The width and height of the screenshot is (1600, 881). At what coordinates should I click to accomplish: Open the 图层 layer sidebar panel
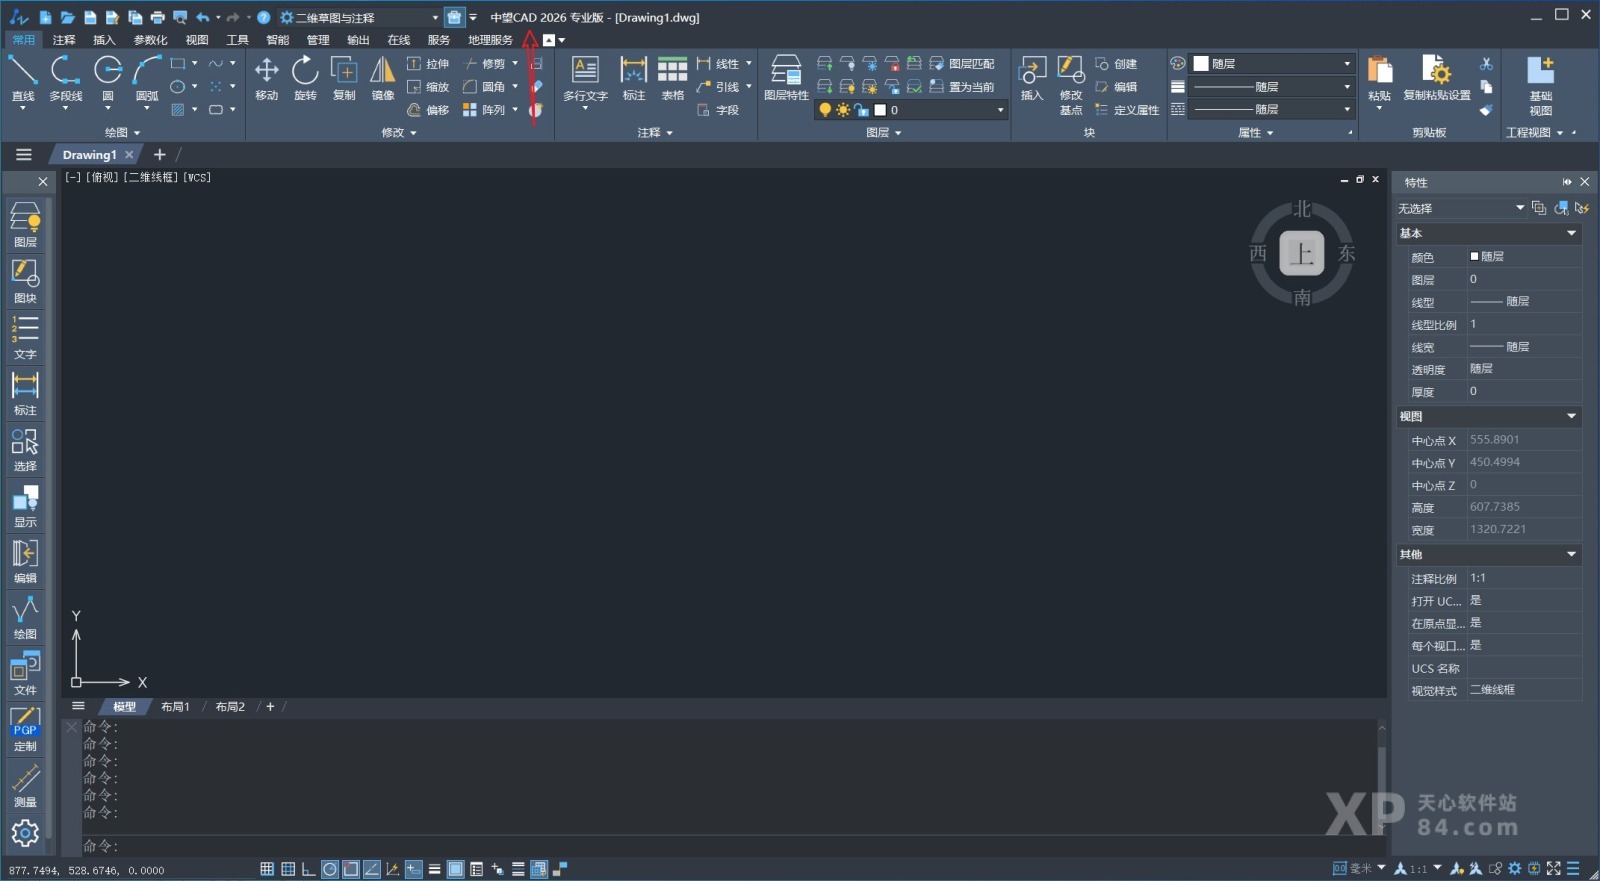pos(25,225)
